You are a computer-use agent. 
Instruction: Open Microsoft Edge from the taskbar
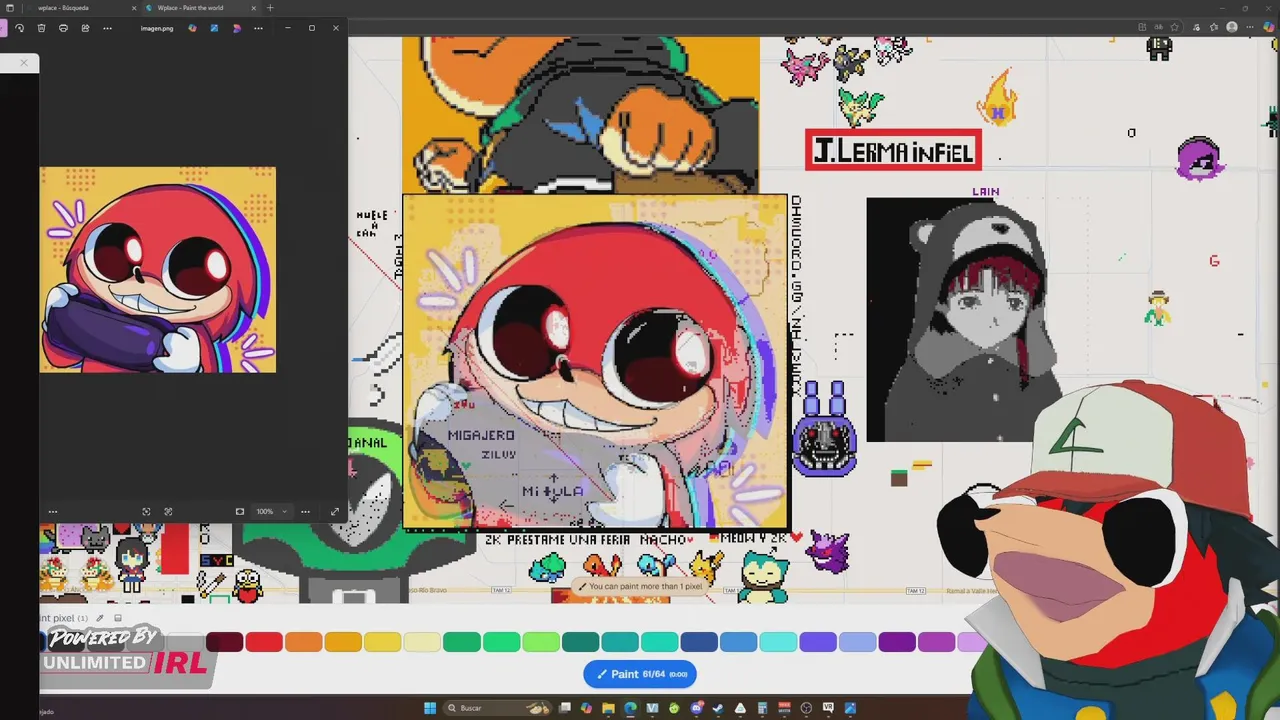pos(630,708)
